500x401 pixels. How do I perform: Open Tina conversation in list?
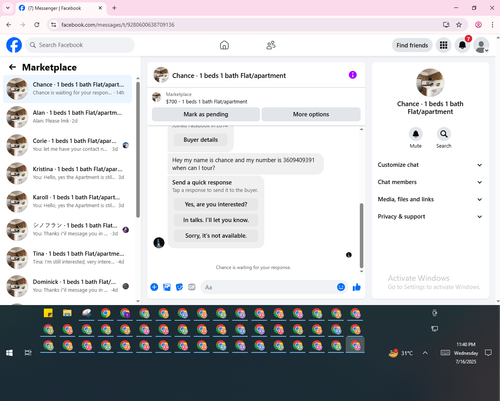point(68,258)
